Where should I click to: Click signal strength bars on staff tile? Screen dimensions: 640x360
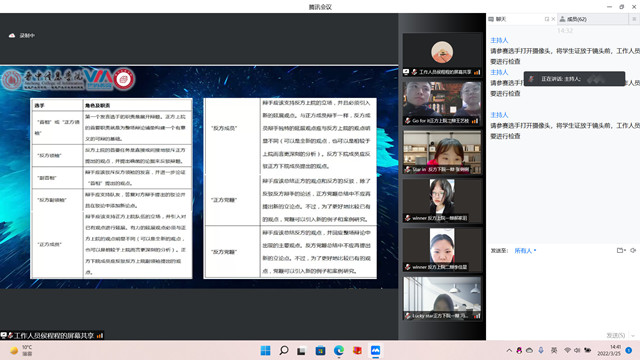coord(477,72)
